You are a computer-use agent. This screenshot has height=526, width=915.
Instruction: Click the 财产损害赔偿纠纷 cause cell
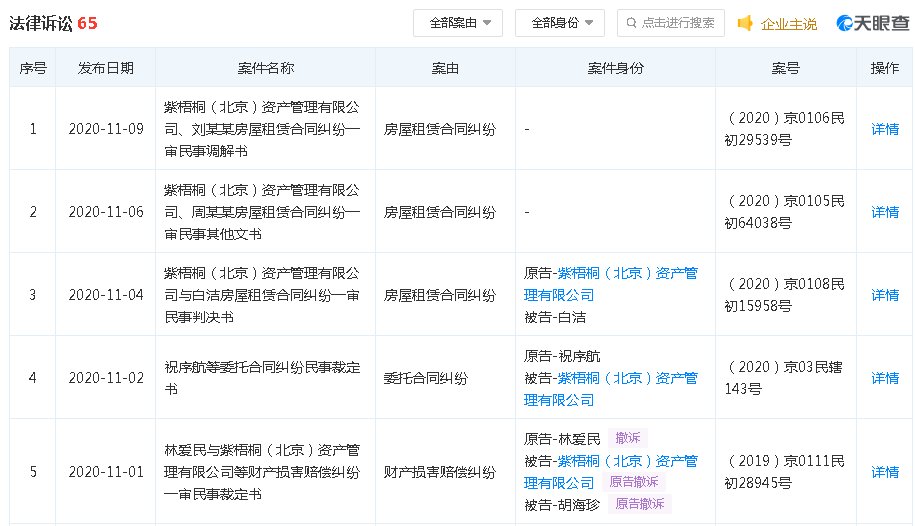439,472
